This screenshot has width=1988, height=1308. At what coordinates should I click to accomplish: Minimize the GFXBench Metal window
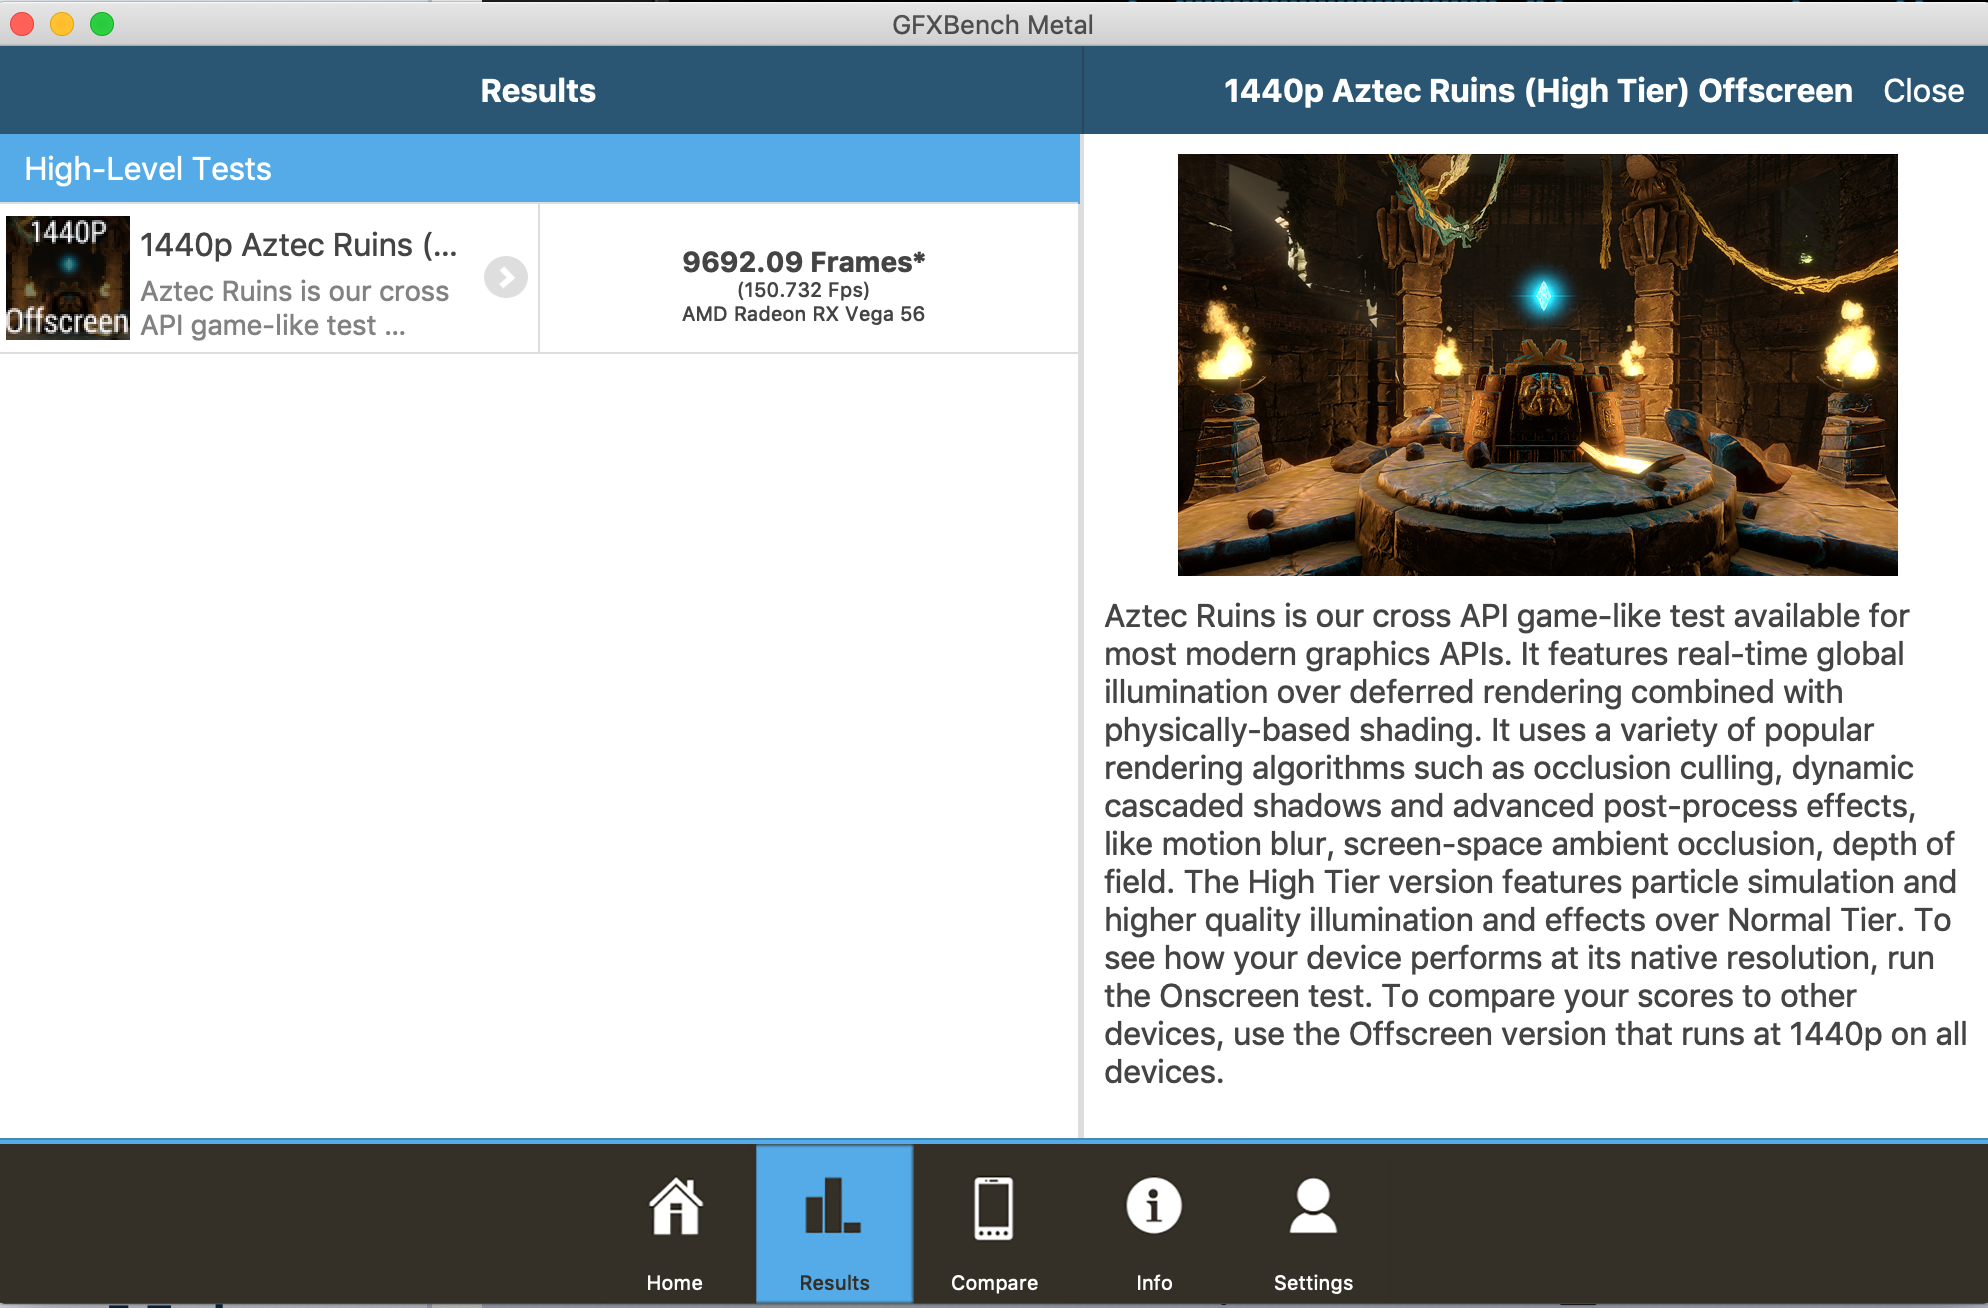pos(62,24)
